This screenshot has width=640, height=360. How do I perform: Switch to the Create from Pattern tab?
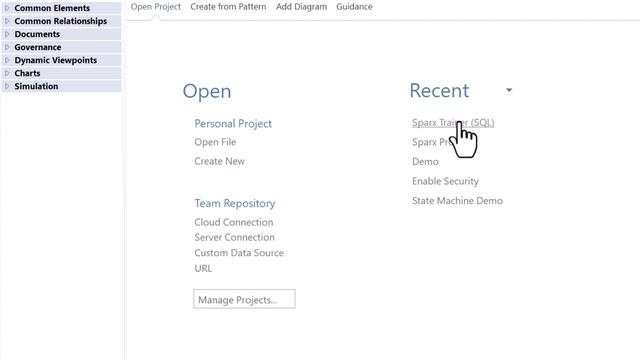(x=228, y=7)
